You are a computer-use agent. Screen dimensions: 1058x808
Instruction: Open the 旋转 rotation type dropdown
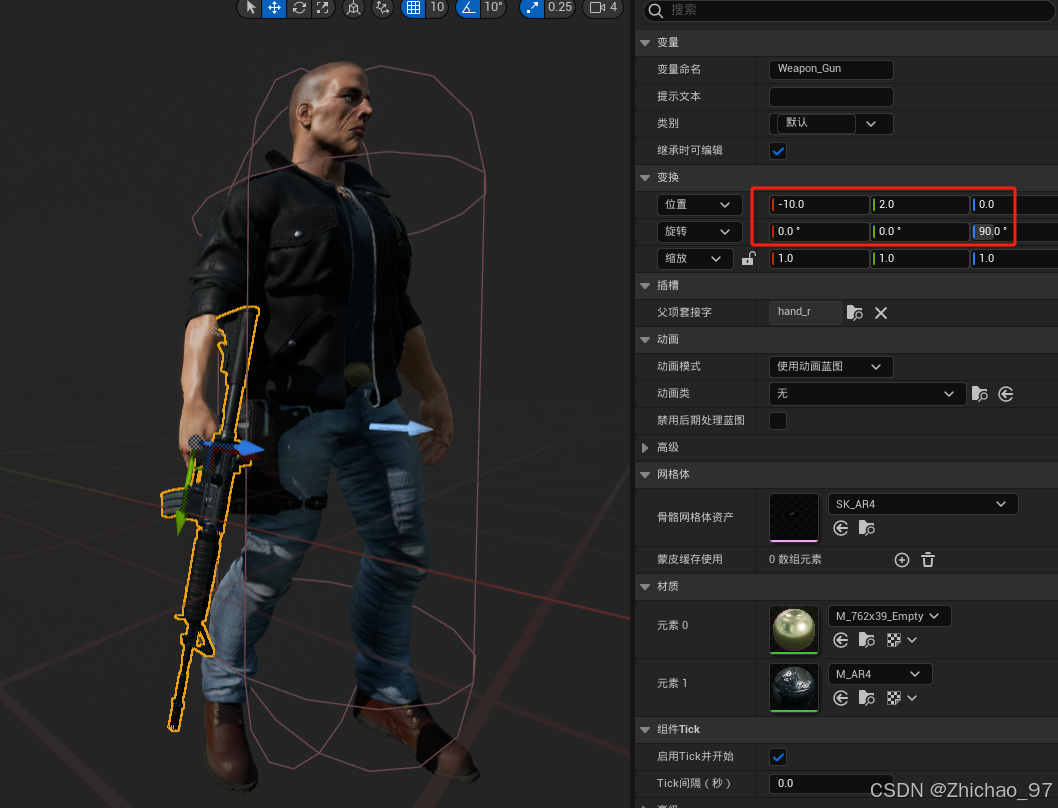[x=698, y=232]
